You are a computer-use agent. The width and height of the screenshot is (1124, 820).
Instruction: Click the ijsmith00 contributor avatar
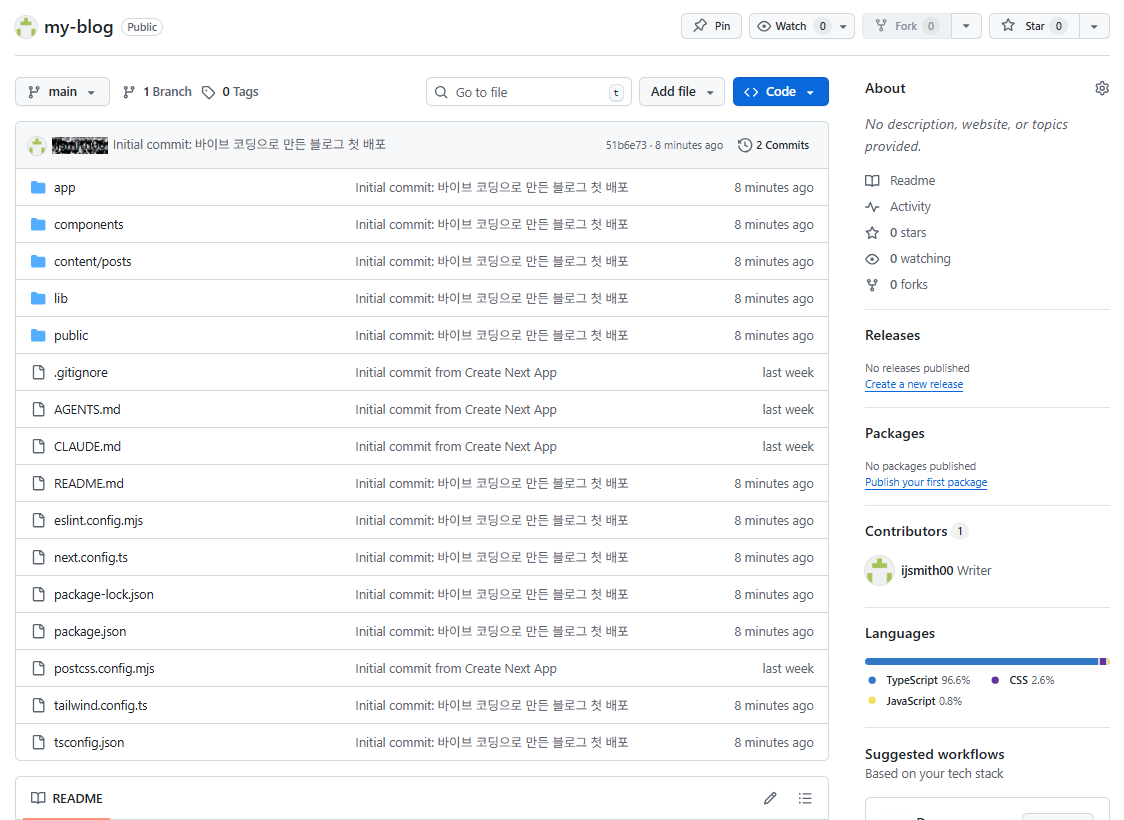click(879, 571)
